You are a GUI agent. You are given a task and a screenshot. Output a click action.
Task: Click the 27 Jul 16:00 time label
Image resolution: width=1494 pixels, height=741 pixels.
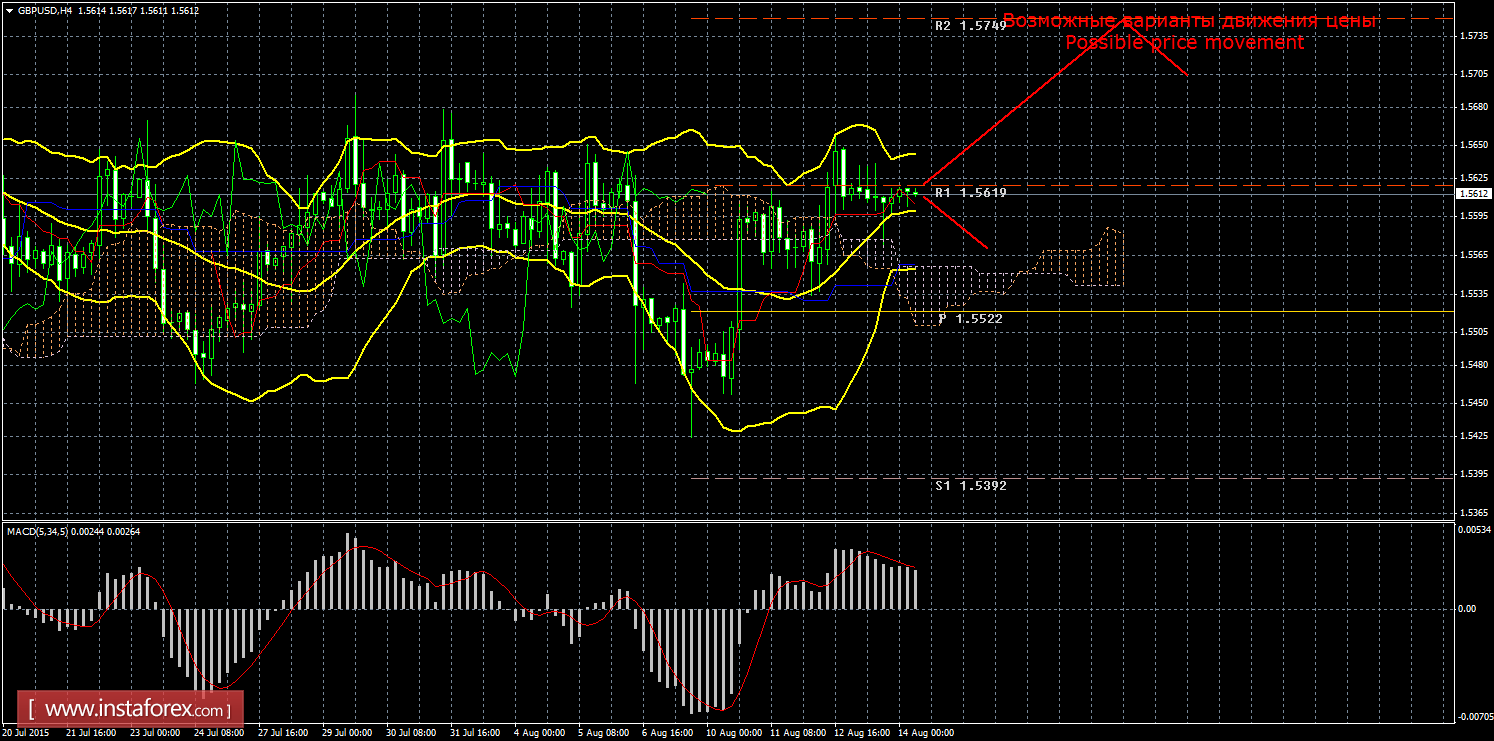click(283, 733)
